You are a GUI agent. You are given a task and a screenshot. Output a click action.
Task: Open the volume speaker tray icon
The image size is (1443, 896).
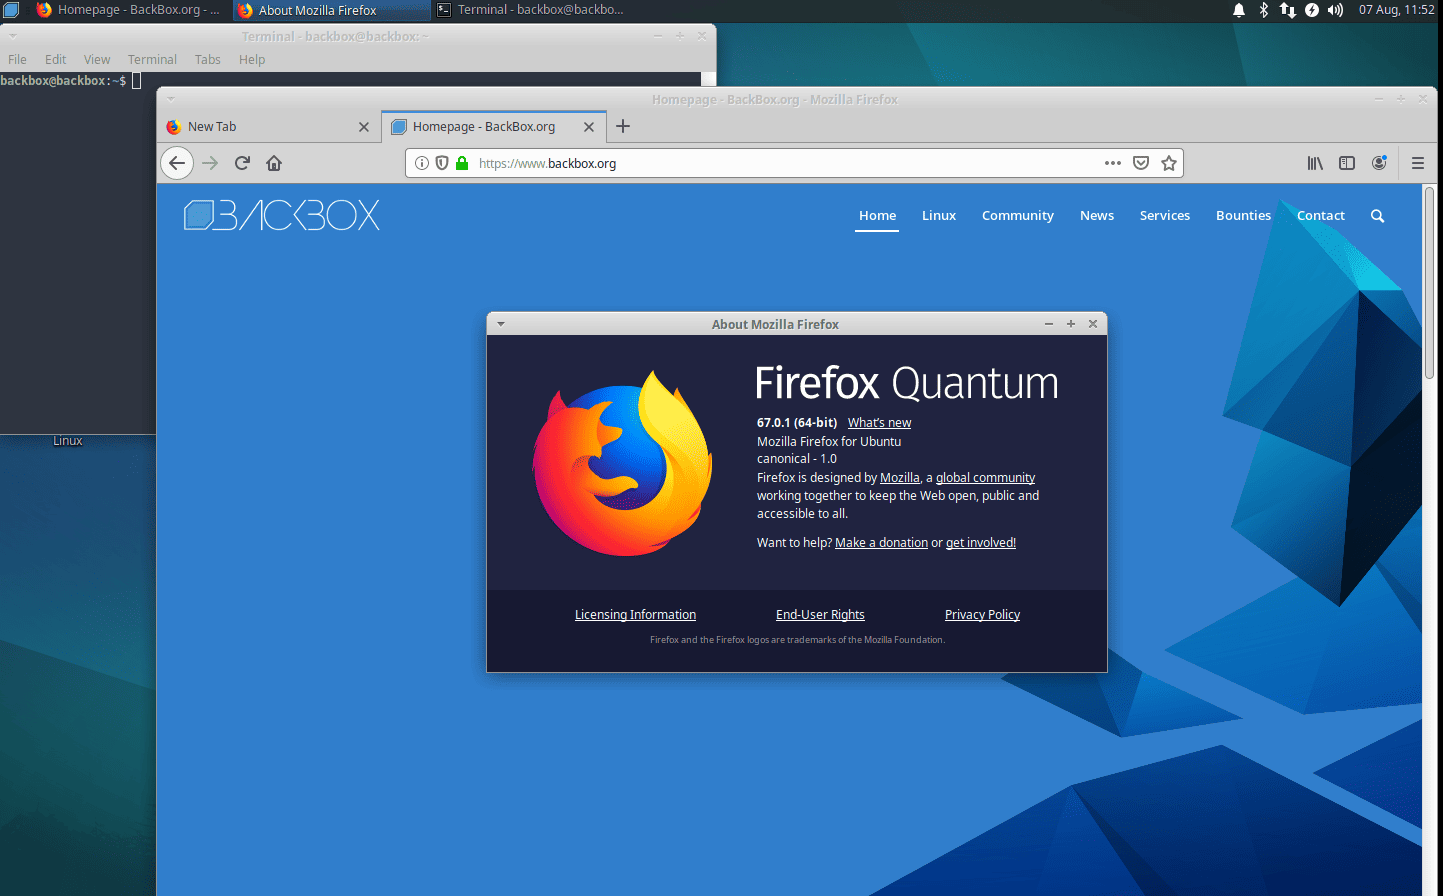tap(1335, 10)
